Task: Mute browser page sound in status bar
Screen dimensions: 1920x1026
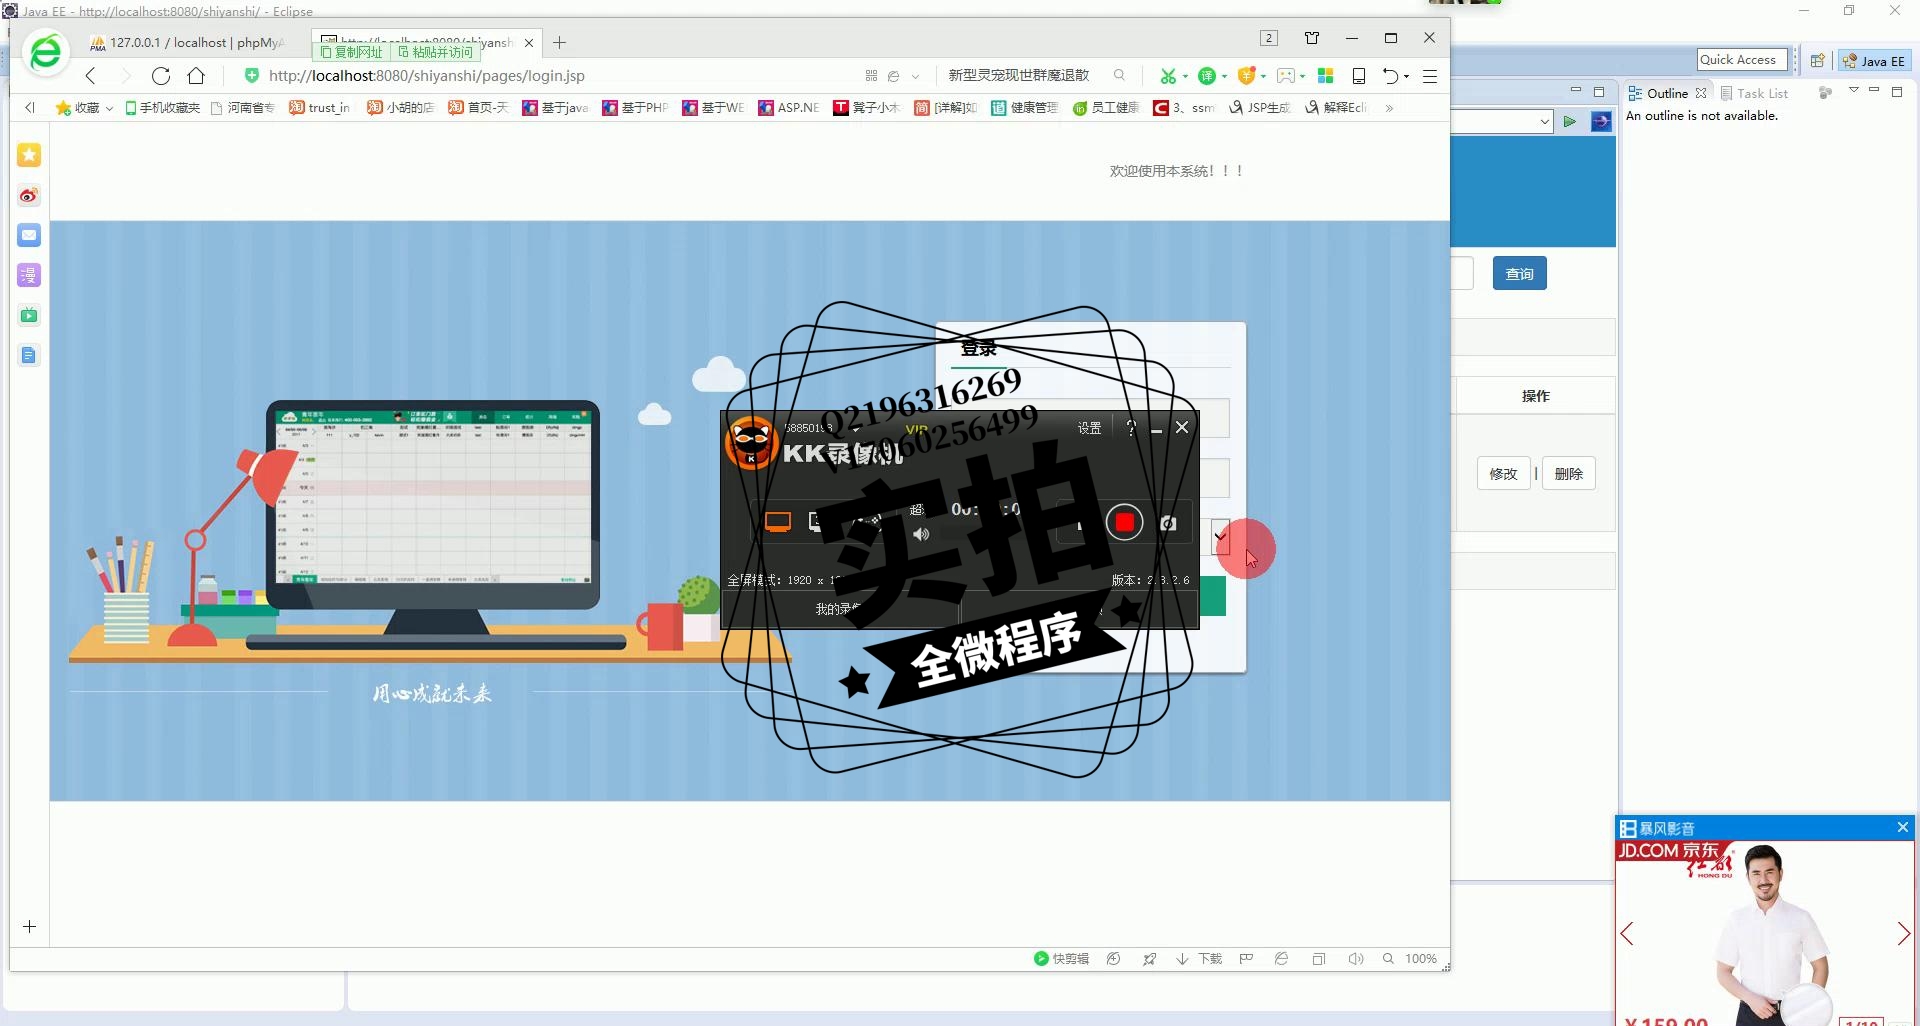Action: pyautogui.click(x=1356, y=959)
